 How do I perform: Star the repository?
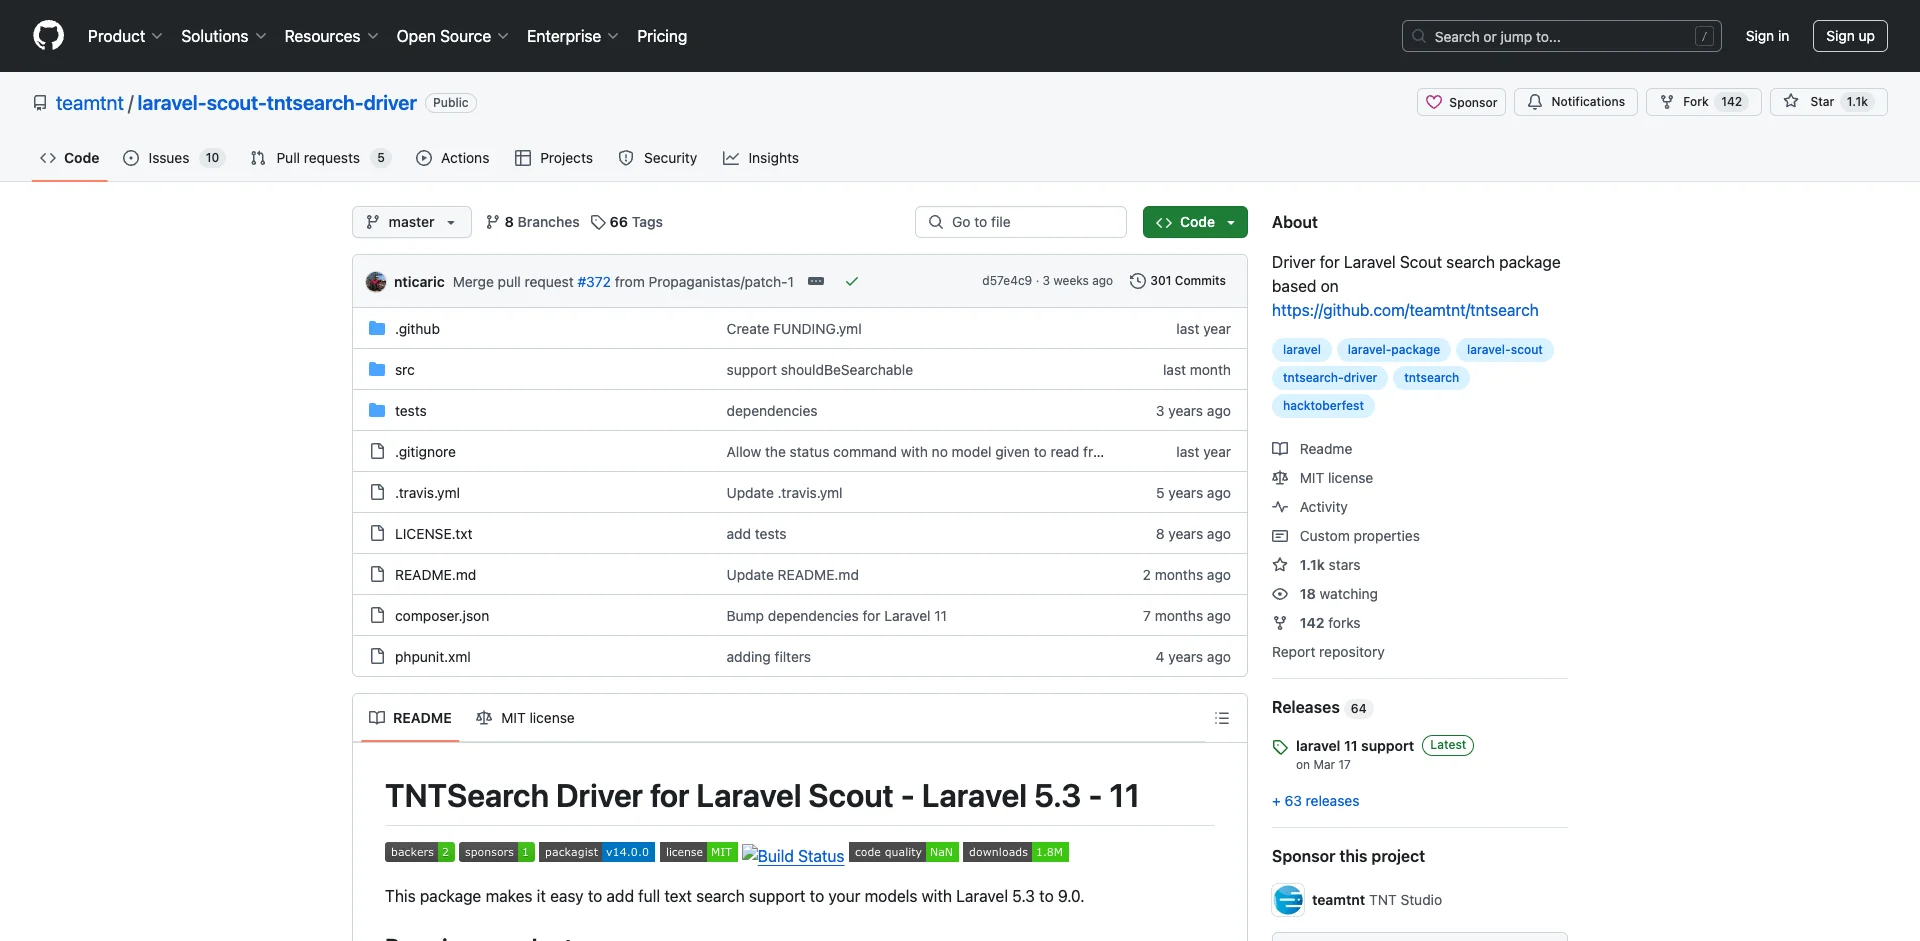click(1828, 102)
